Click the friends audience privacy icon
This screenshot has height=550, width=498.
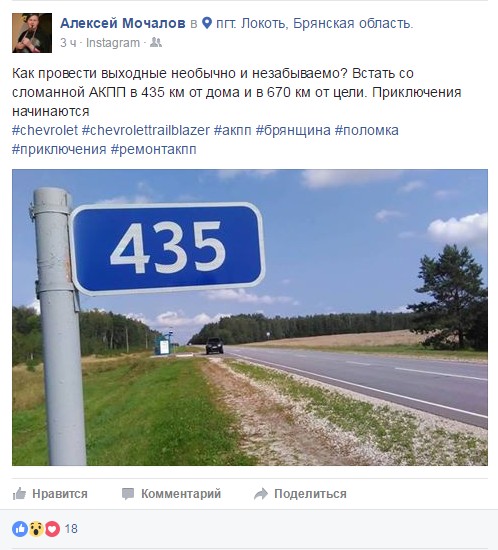pos(156,42)
